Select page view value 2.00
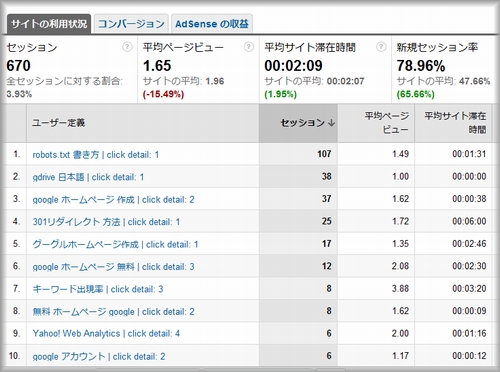 click(x=400, y=333)
